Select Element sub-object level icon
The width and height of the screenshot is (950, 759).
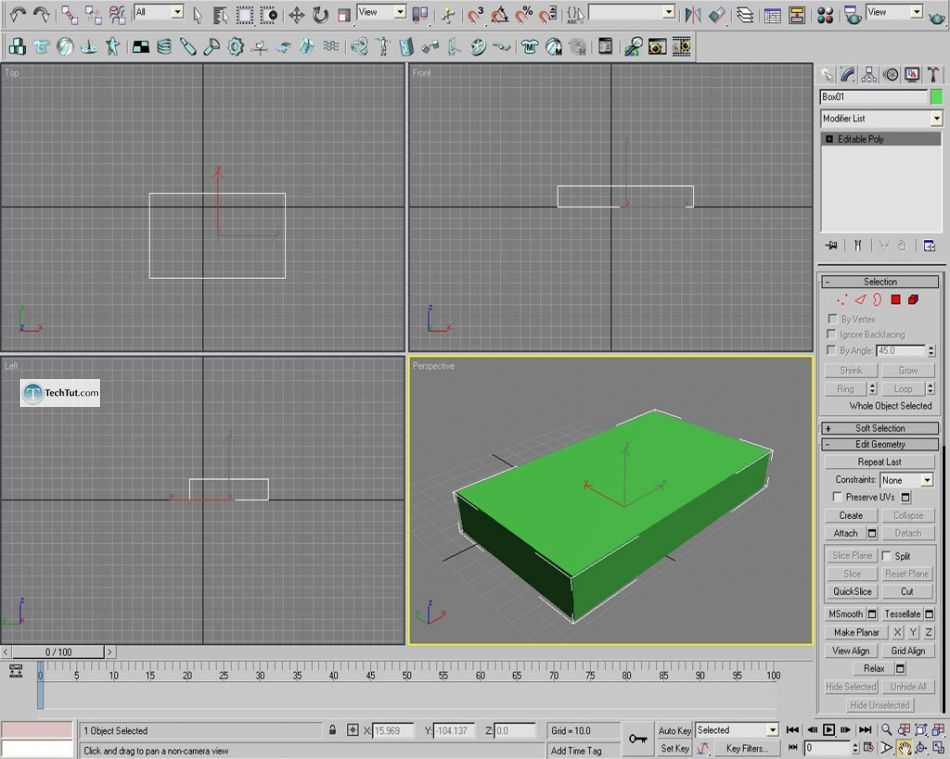tap(913, 300)
